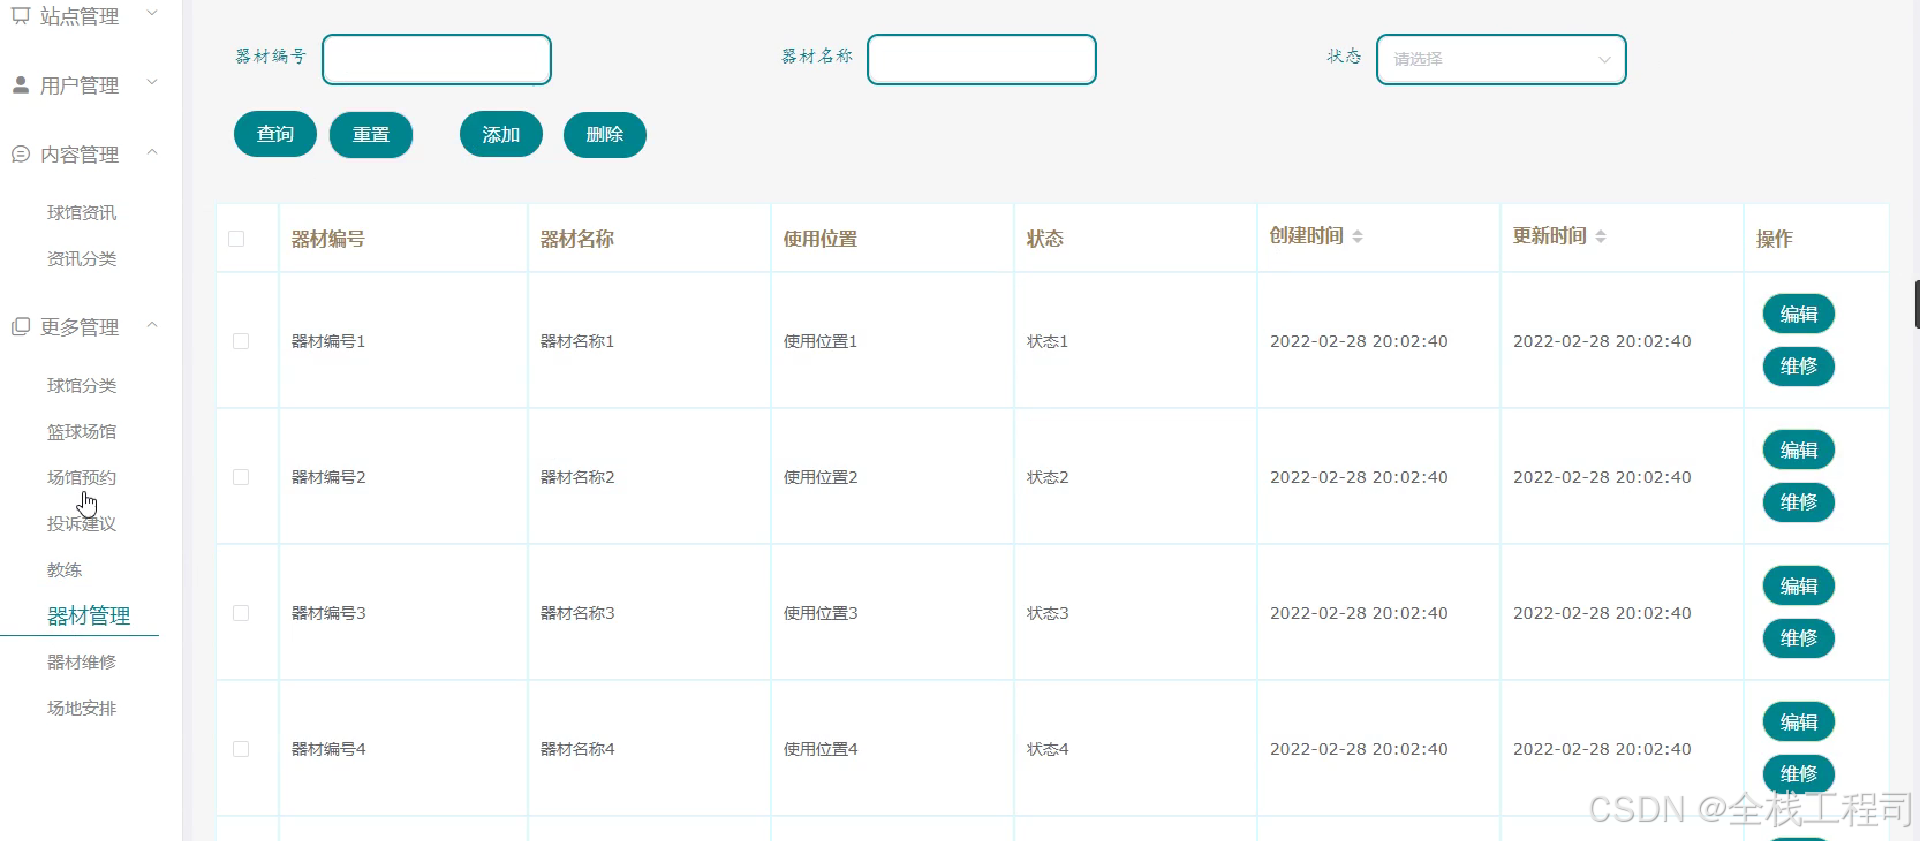Focus the 器材编号 search input
Screen dimensions: 1920x841
pos(437,59)
